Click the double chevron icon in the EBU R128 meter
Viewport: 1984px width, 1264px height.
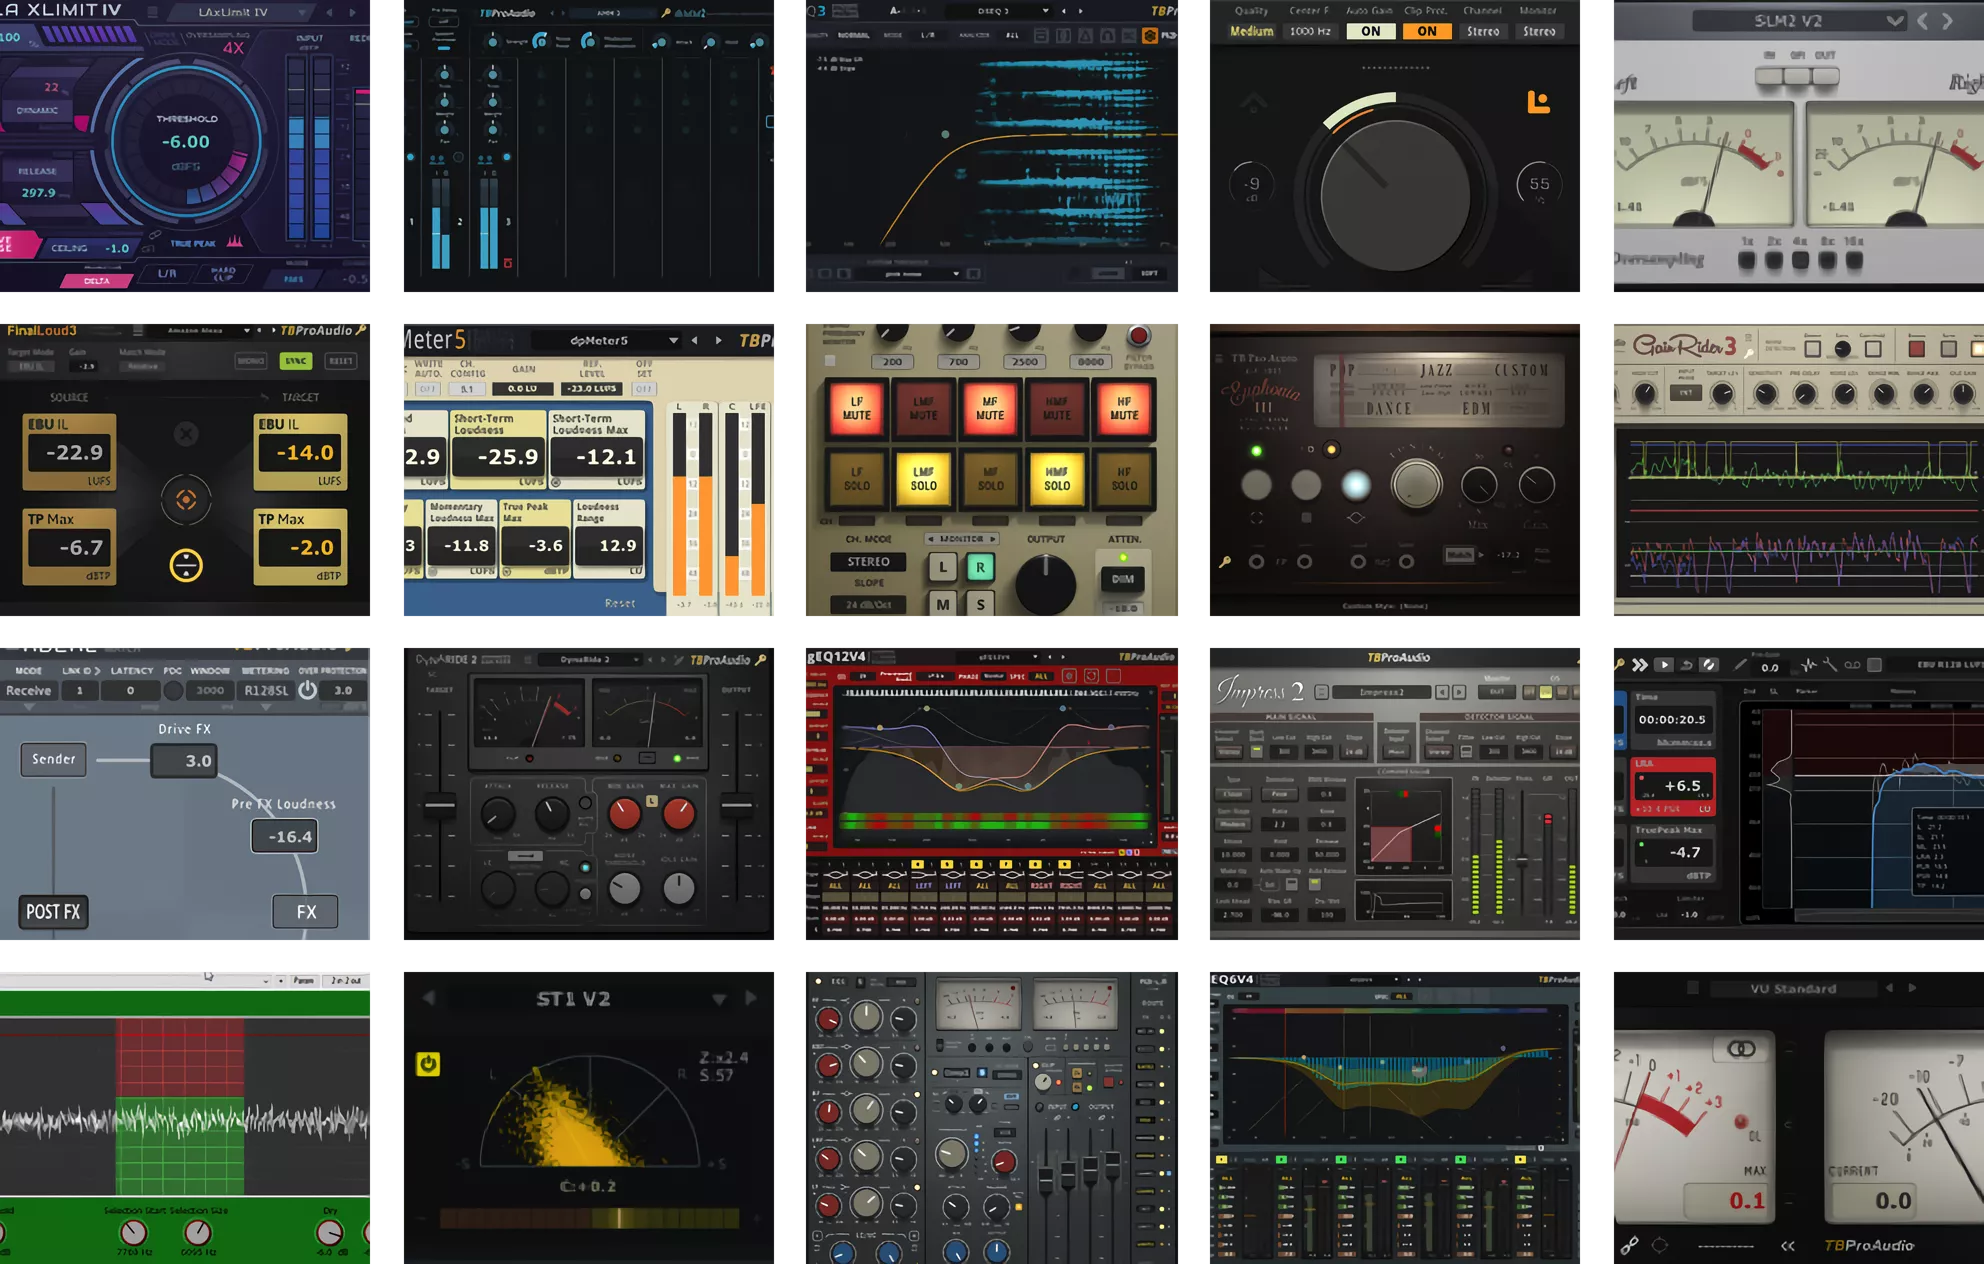point(1640,665)
